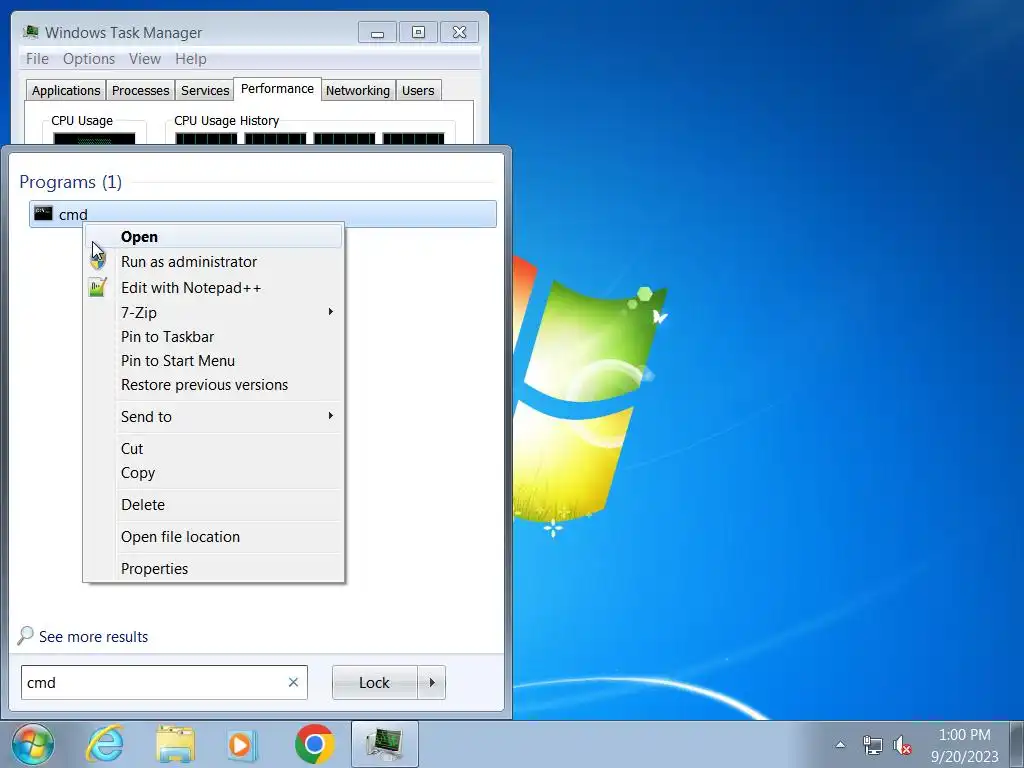Image resolution: width=1024 pixels, height=768 pixels.
Task: Click the Show desktop strip on taskbar
Action: point(1016,744)
